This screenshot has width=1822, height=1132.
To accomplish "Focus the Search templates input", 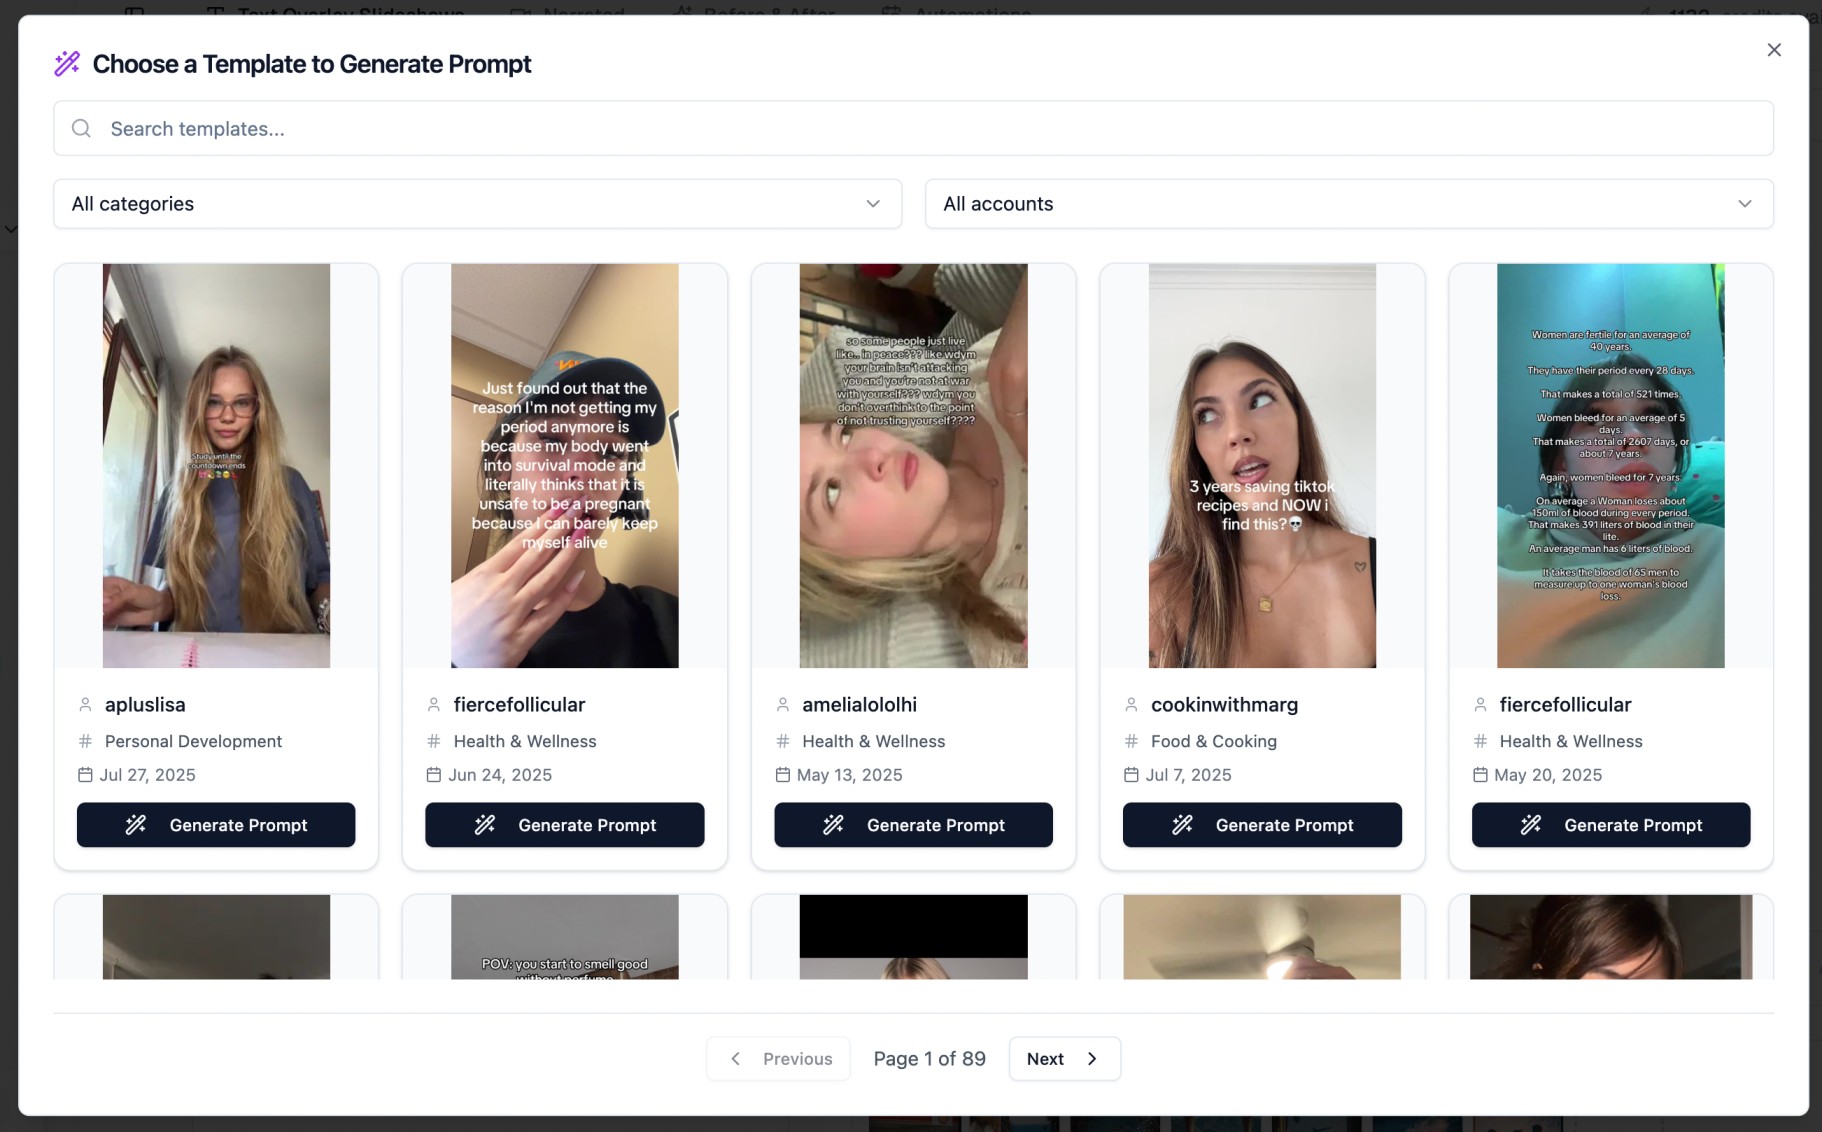I will point(913,128).
